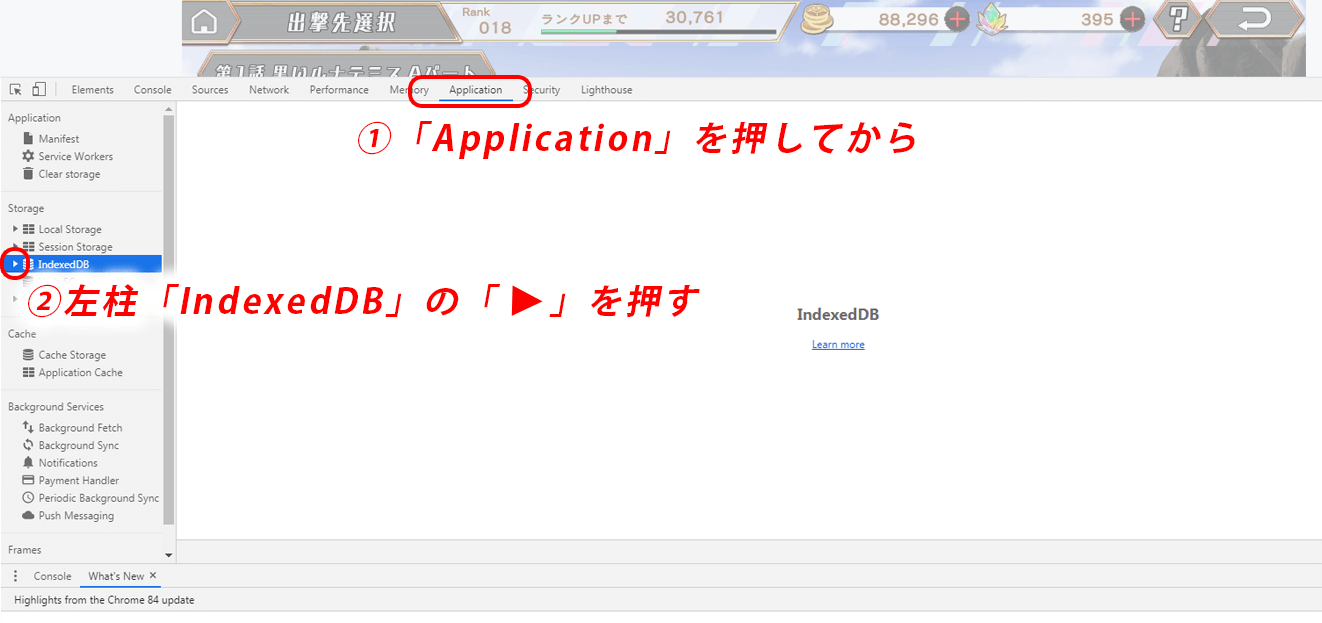Image resolution: width=1322 pixels, height=623 pixels.
Task: Select Cache Storage under Cache
Action: click(72, 355)
